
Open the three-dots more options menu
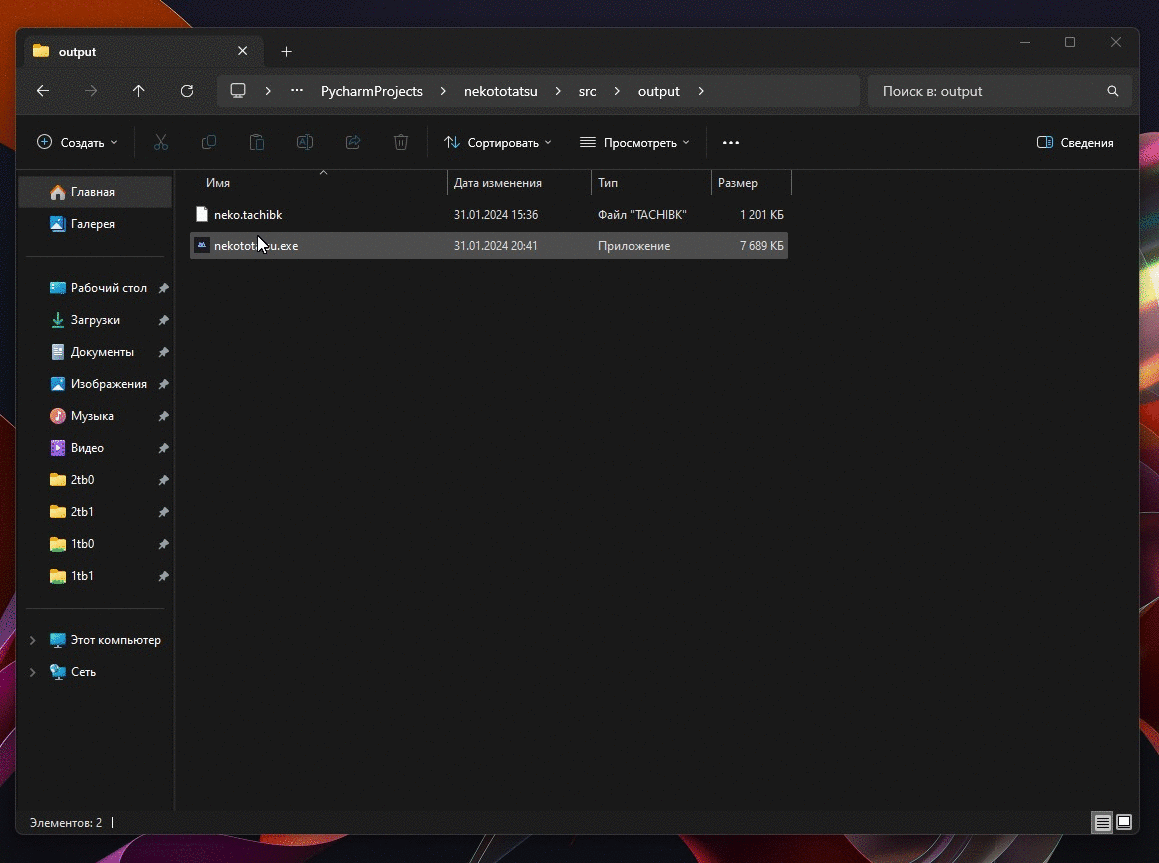731,143
